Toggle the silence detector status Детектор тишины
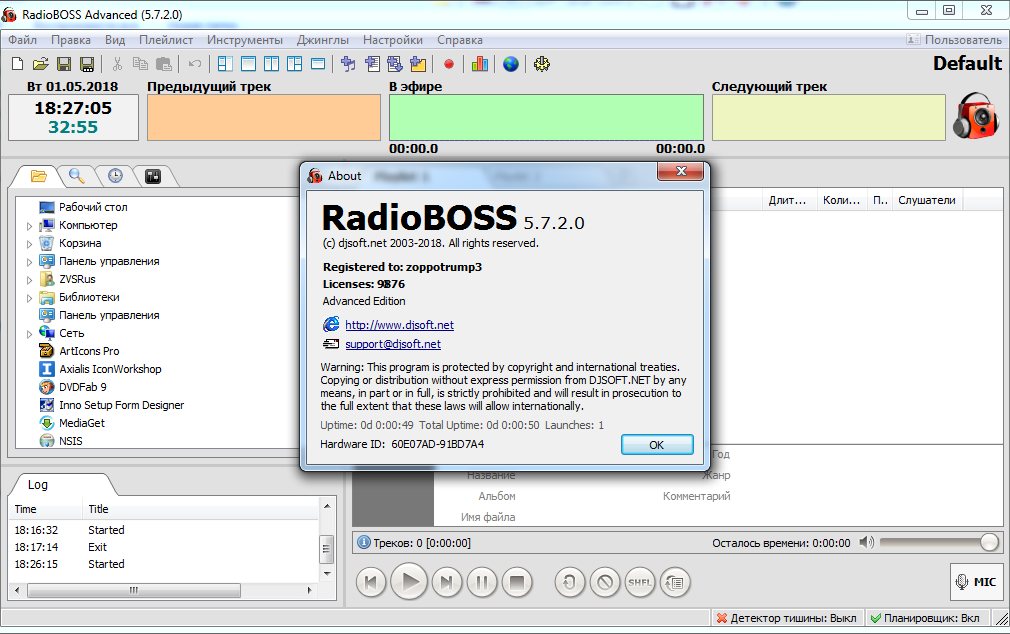The height and width of the screenshot is (634, 1010). 786,618
